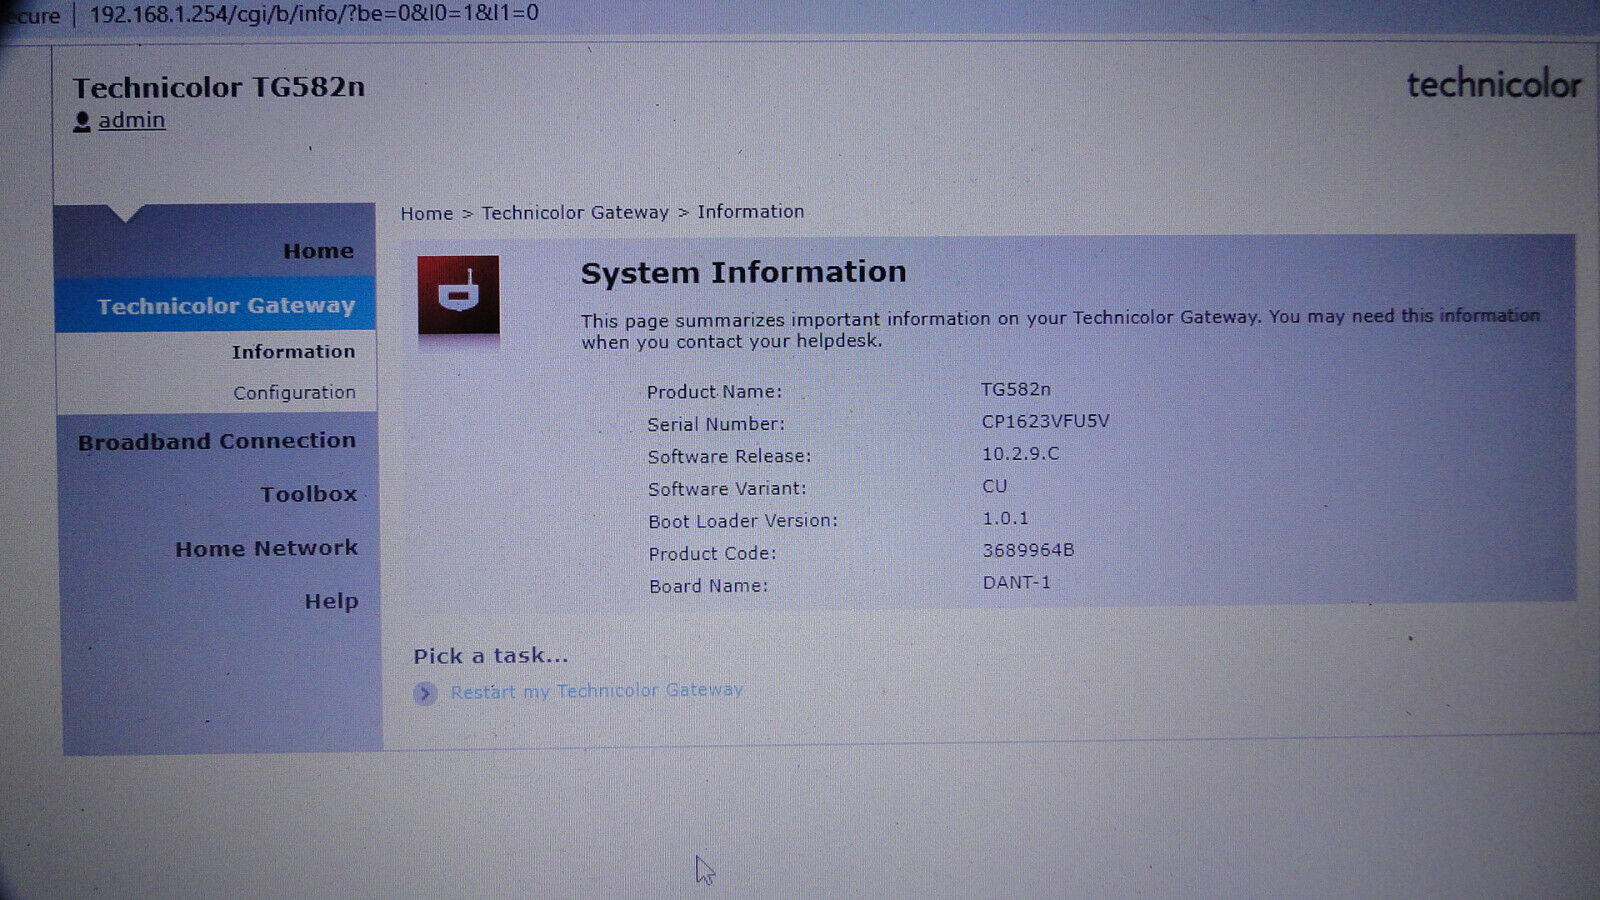This screenshot has height=900, width=1600.
Task: Click the Software Release label
Action: pos(729,457)
